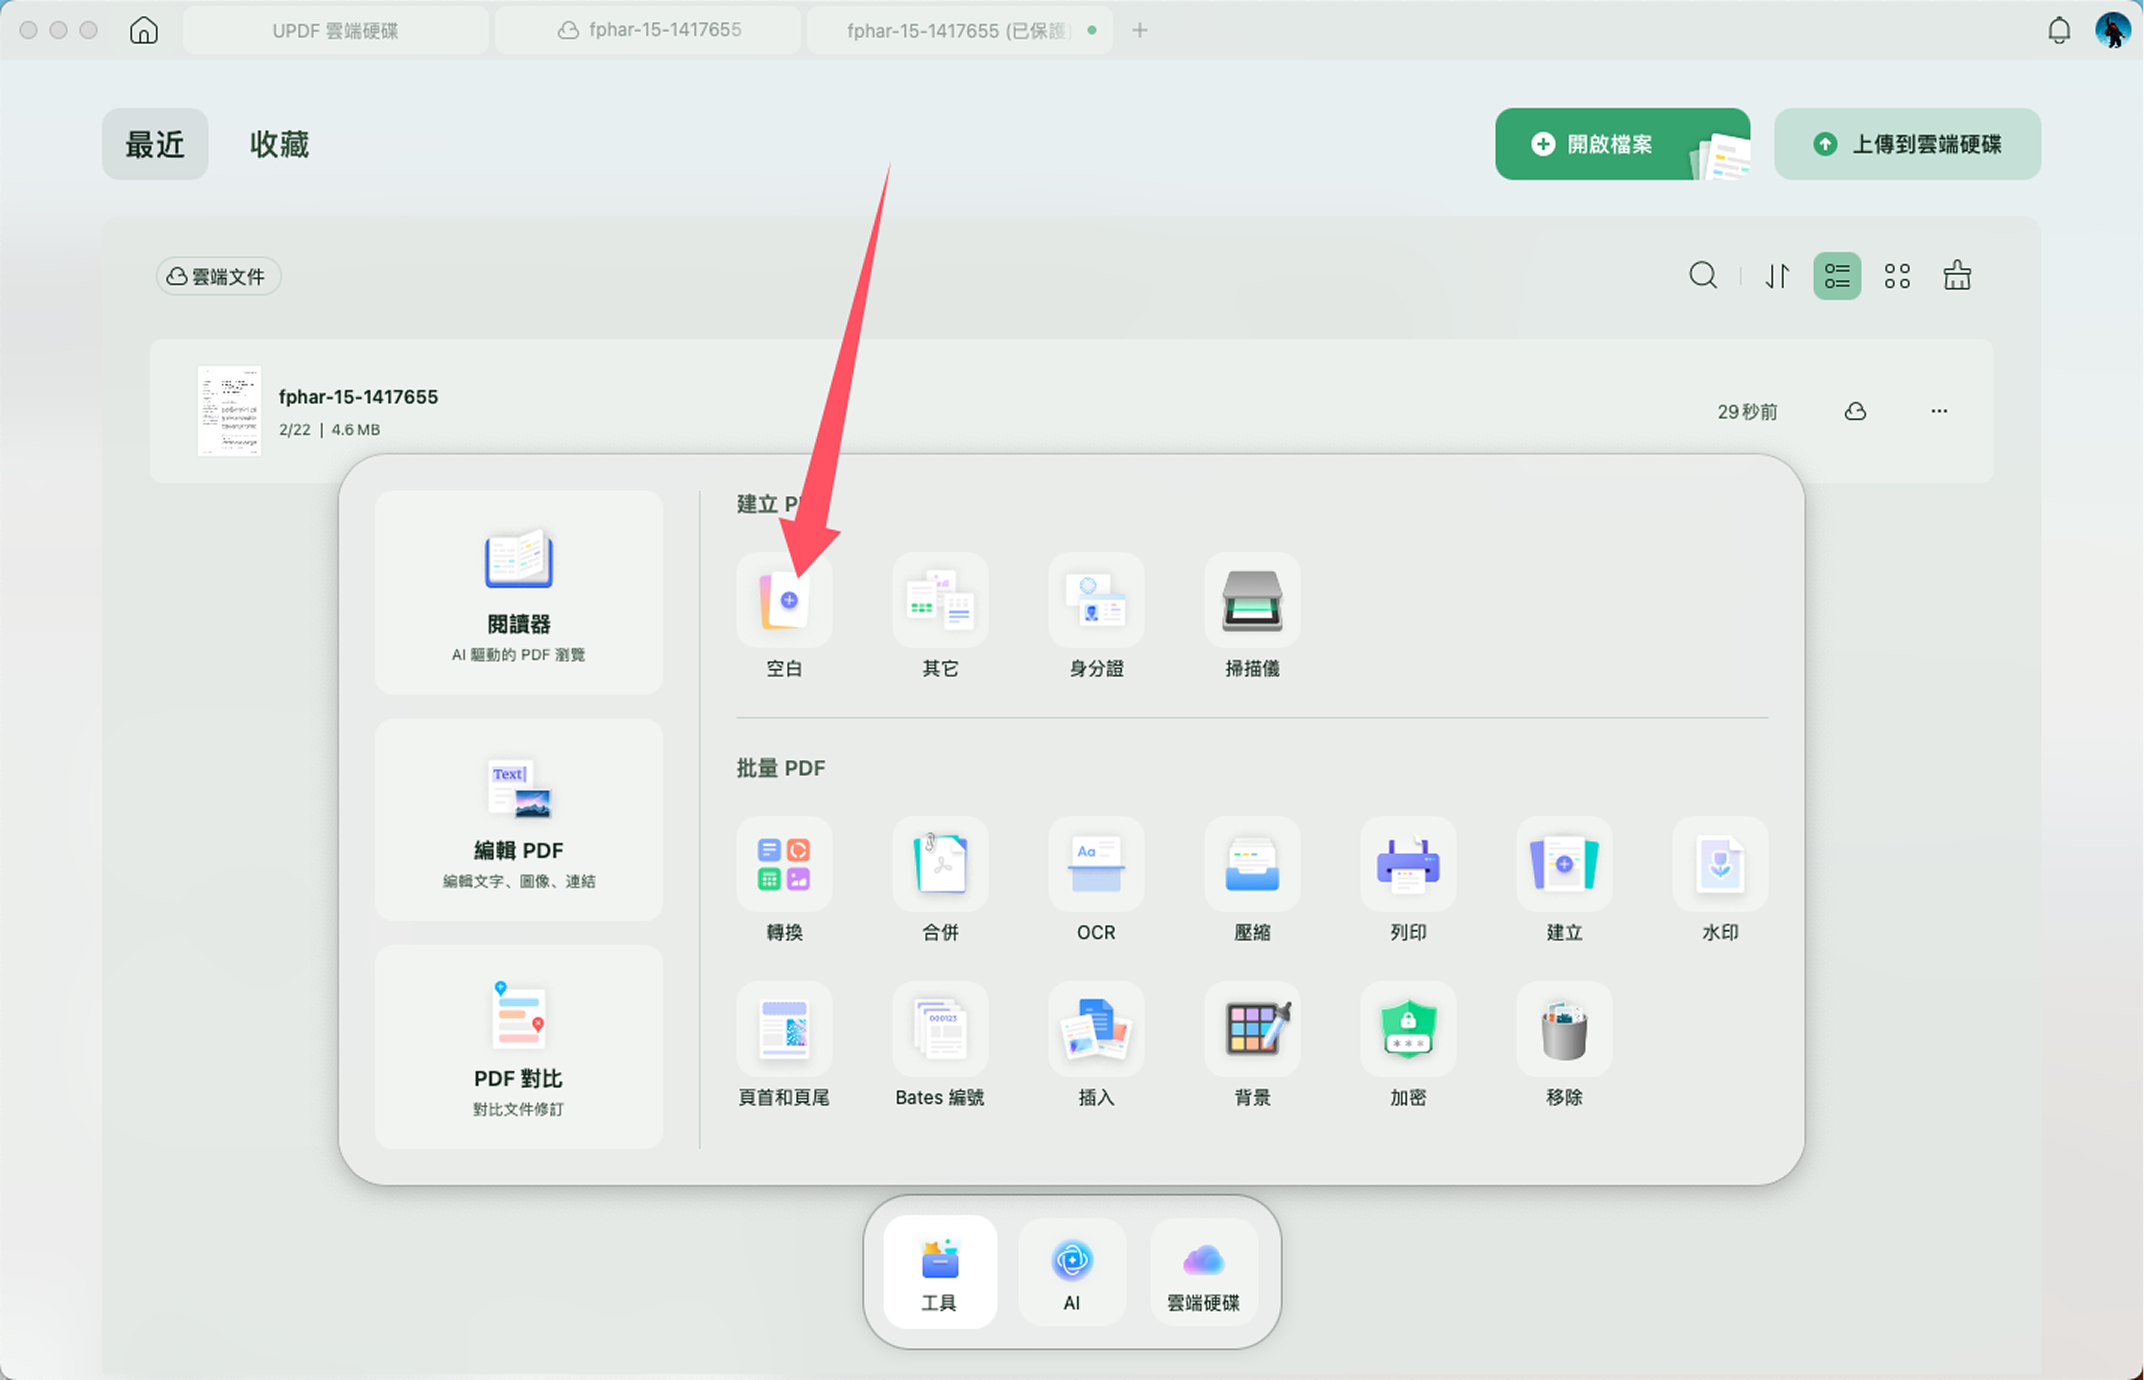Open batch 建立 create tool
The height and width of the screenshot is (1380, 2144).
pos(1564,864)
